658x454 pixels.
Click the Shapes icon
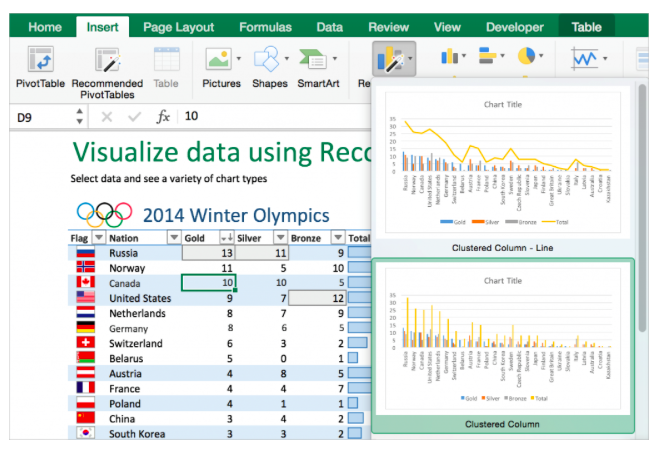(x=268, y=60)
